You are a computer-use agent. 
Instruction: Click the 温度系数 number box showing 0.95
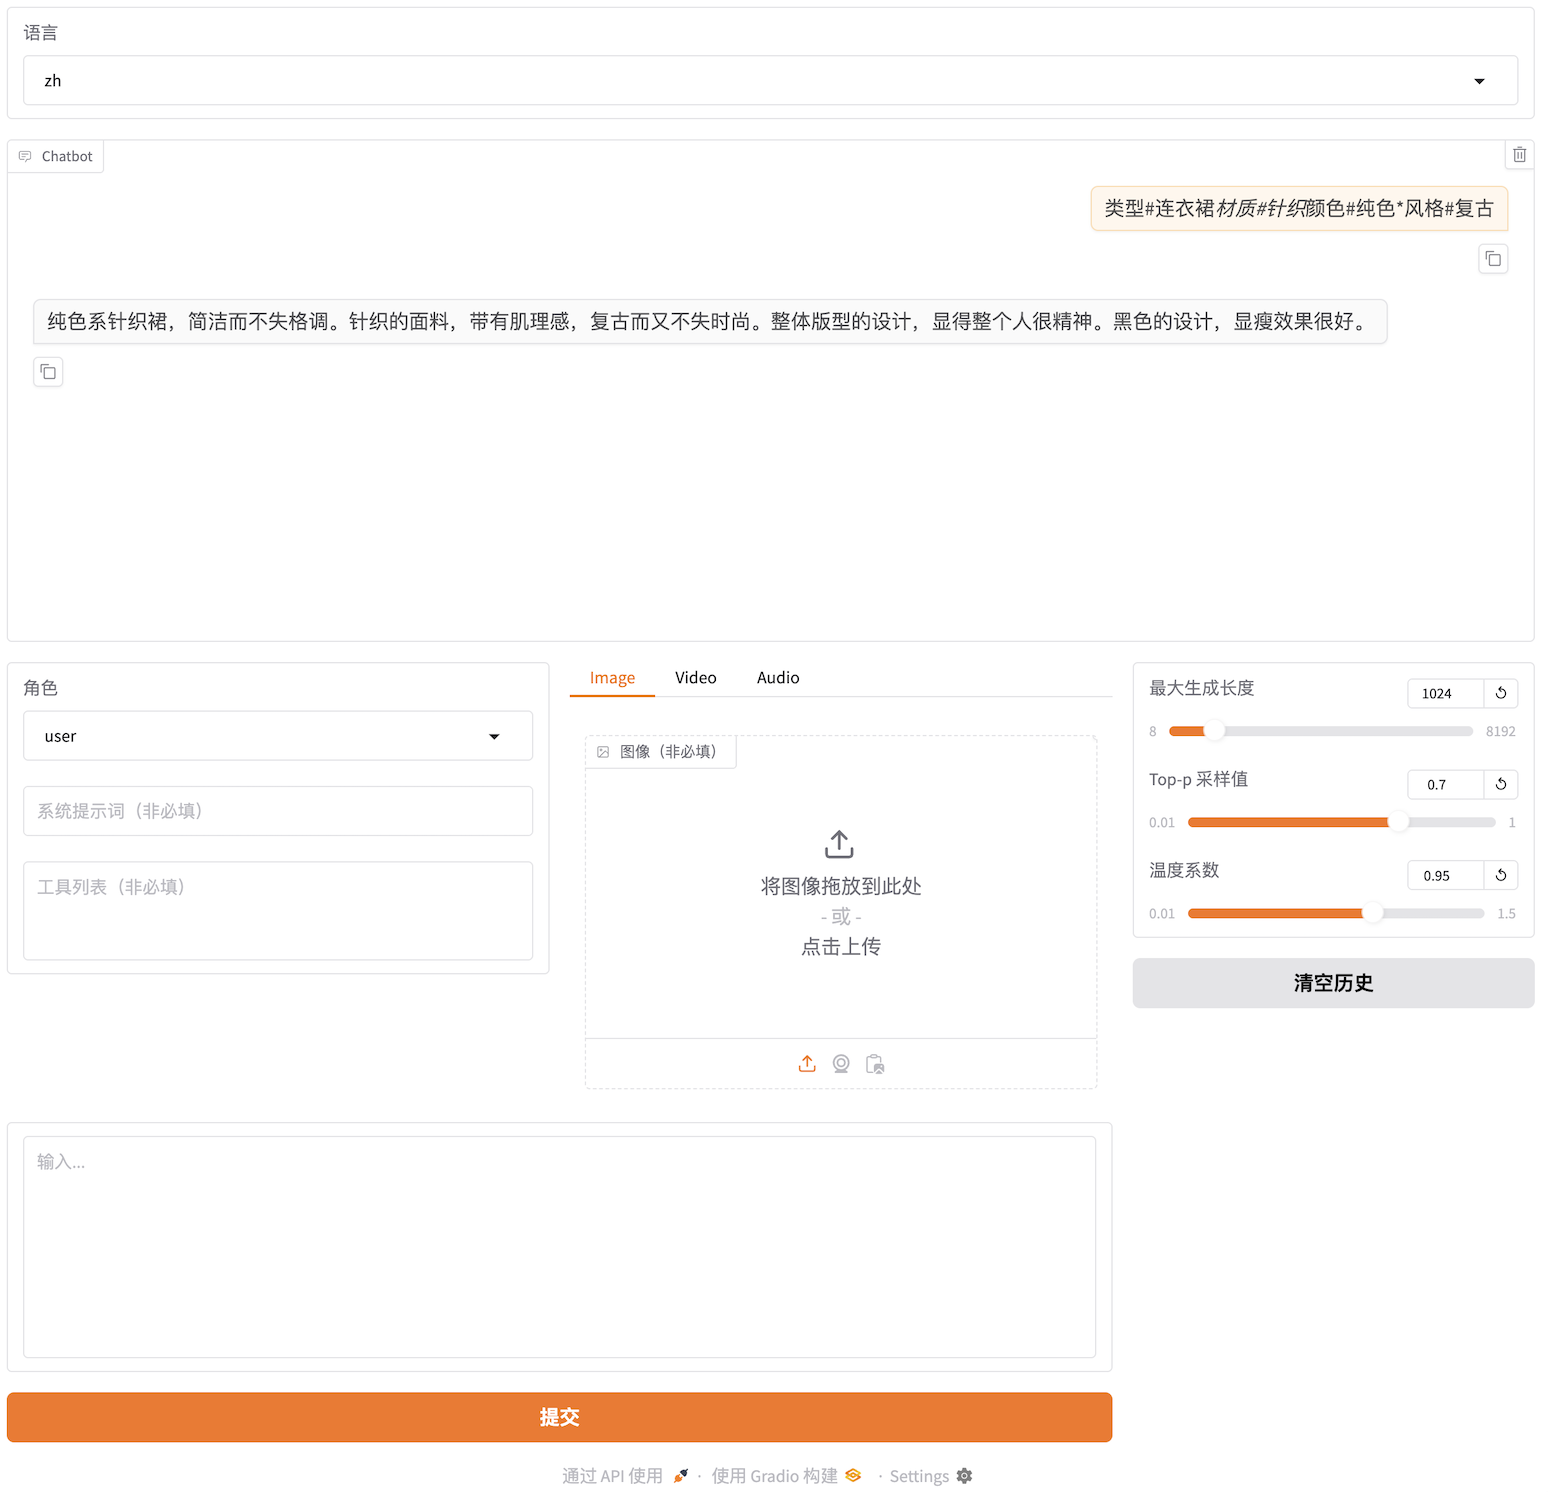1445,875
